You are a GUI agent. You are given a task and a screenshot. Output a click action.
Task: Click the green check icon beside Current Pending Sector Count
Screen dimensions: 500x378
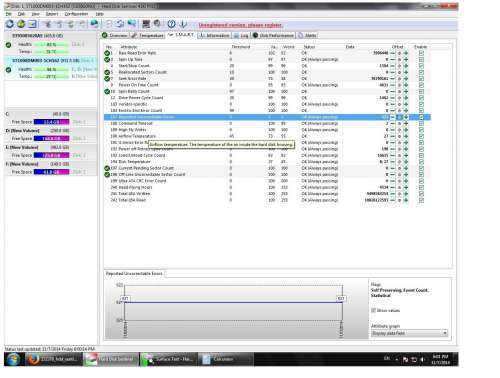[107, 168]
